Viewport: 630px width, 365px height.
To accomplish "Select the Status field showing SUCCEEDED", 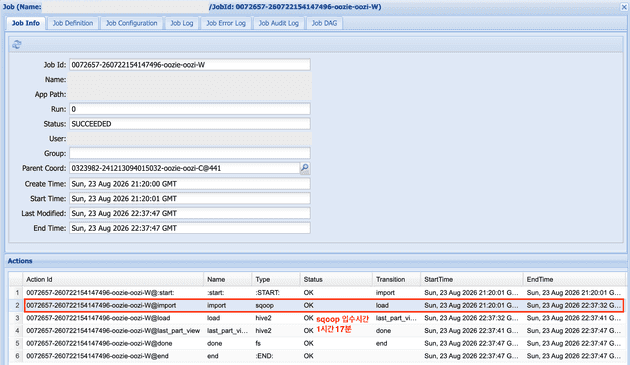I will [x=190, y=124].
